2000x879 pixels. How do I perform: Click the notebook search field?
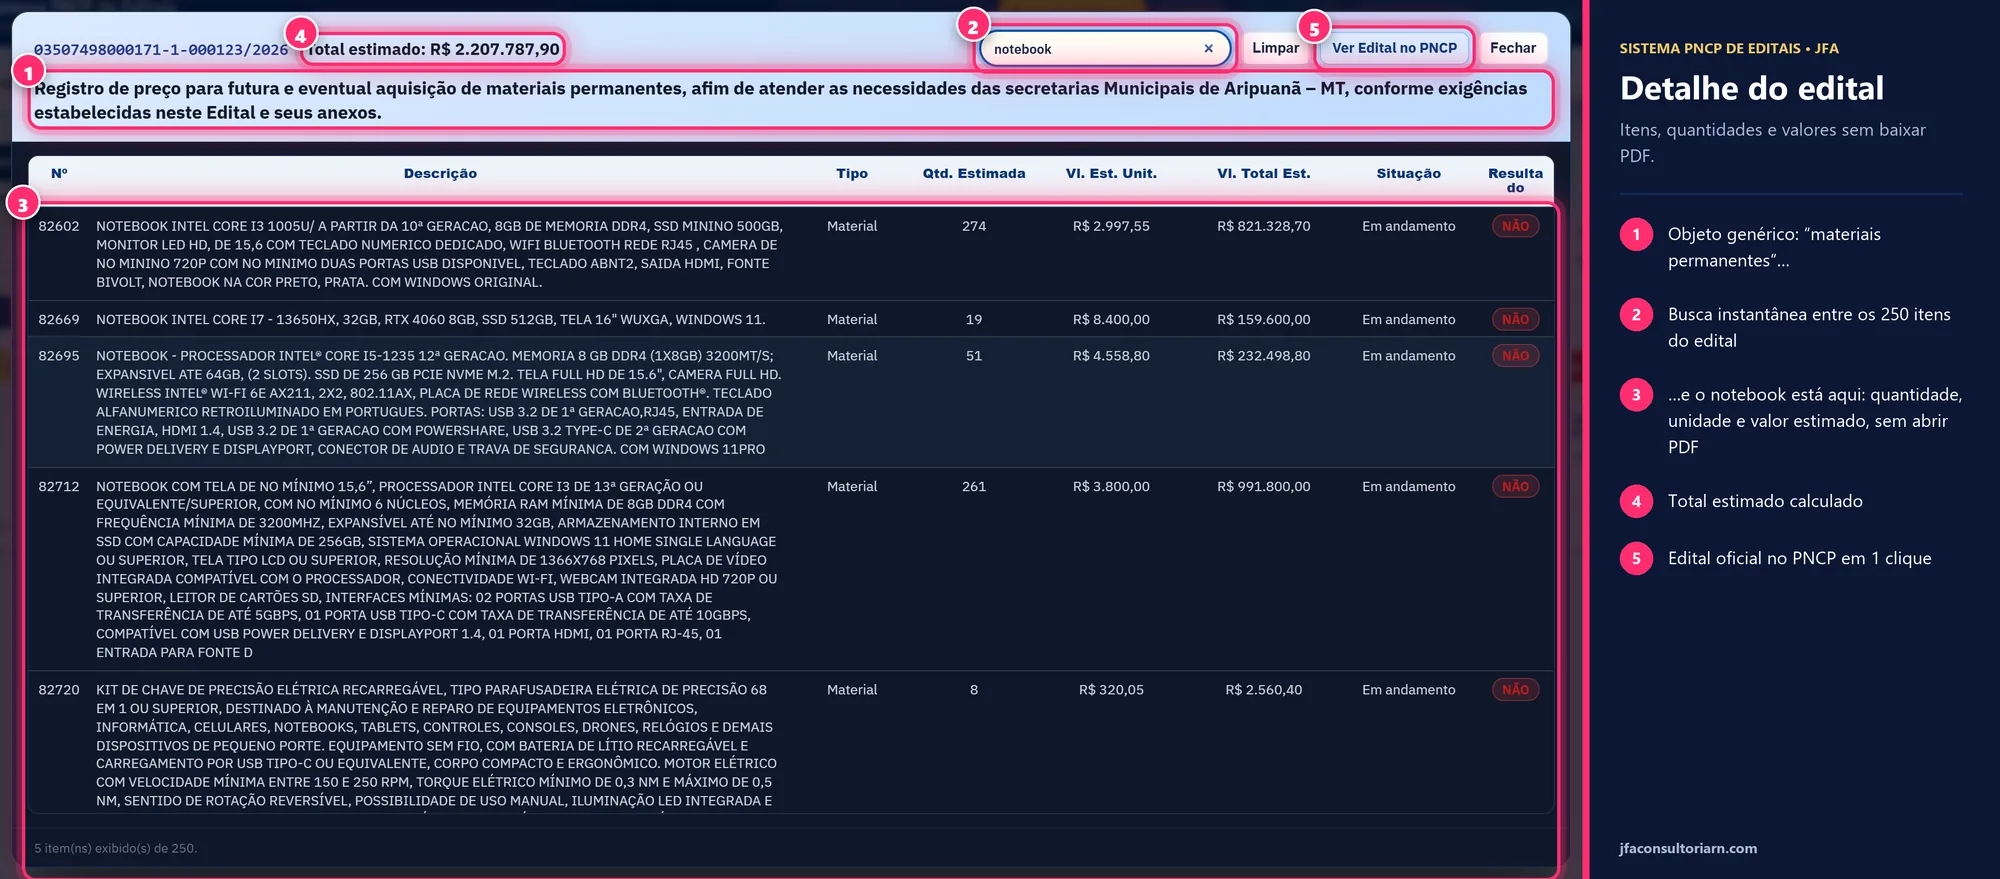click(x=1105, y=49)
